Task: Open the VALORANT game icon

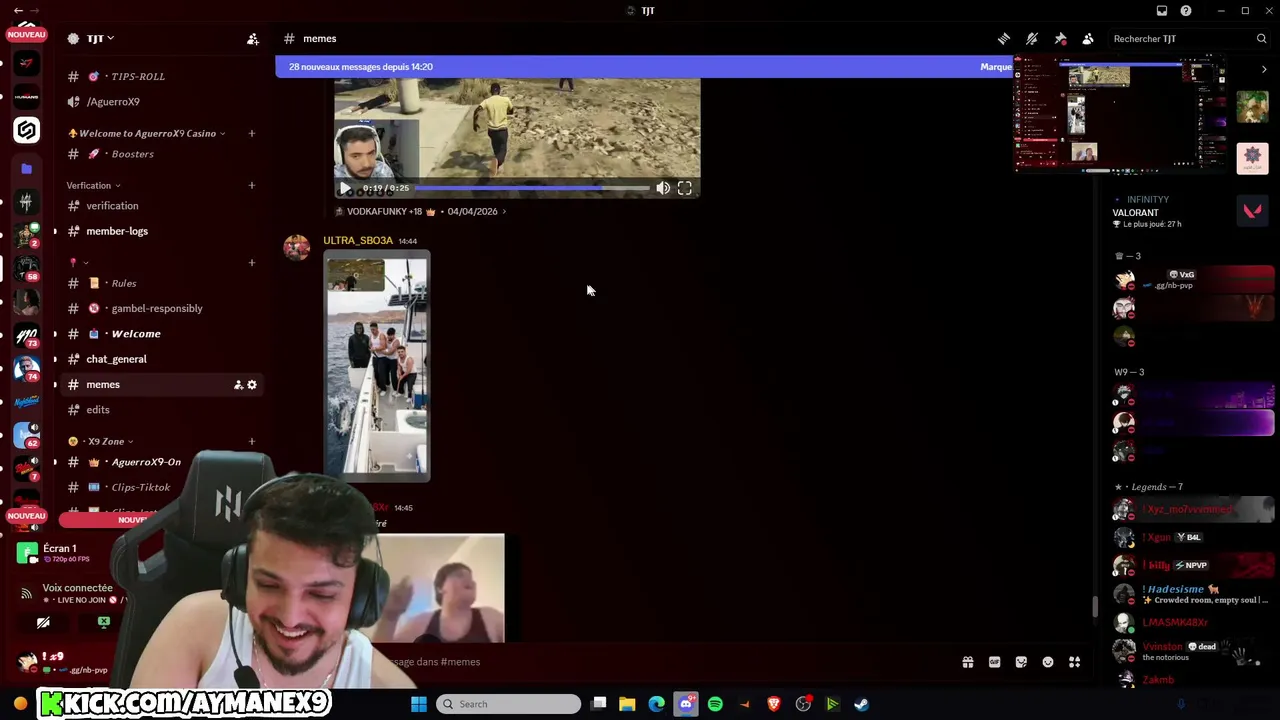Action: click(x=1252, y=211)
